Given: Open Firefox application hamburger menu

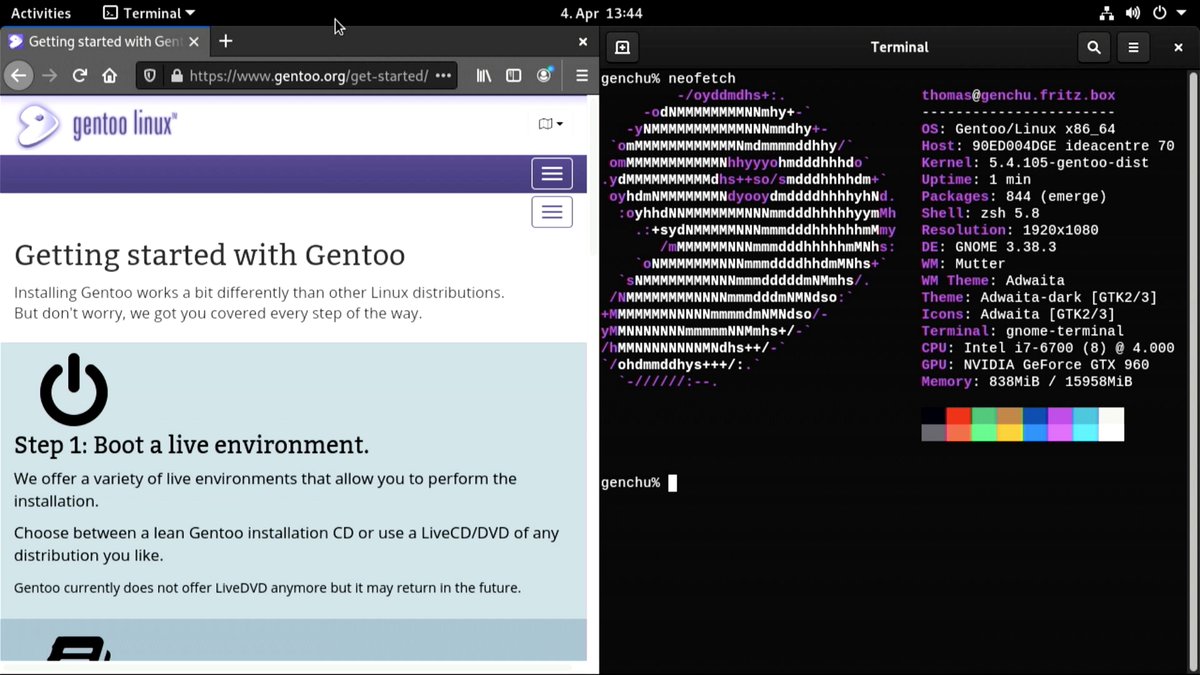Looking at the screenshot, I should 582,75.
